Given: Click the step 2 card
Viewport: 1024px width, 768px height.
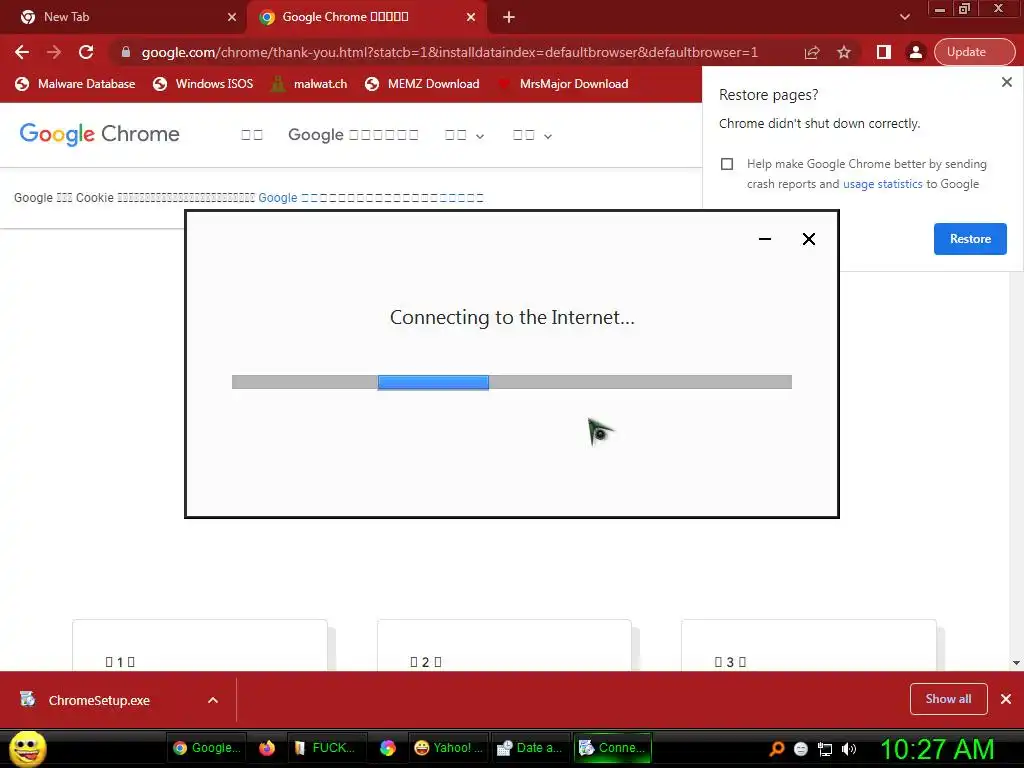Looking at the screenshot, I should [x=504, y=645].
